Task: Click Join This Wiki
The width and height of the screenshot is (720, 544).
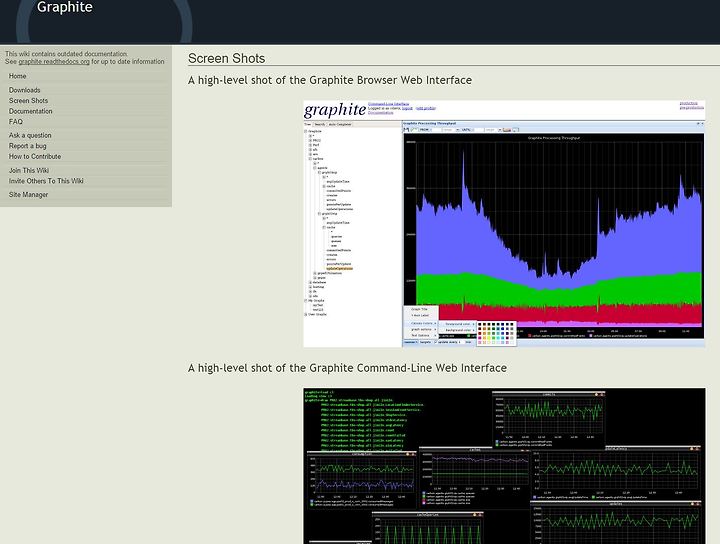Action: pos(28,170)
